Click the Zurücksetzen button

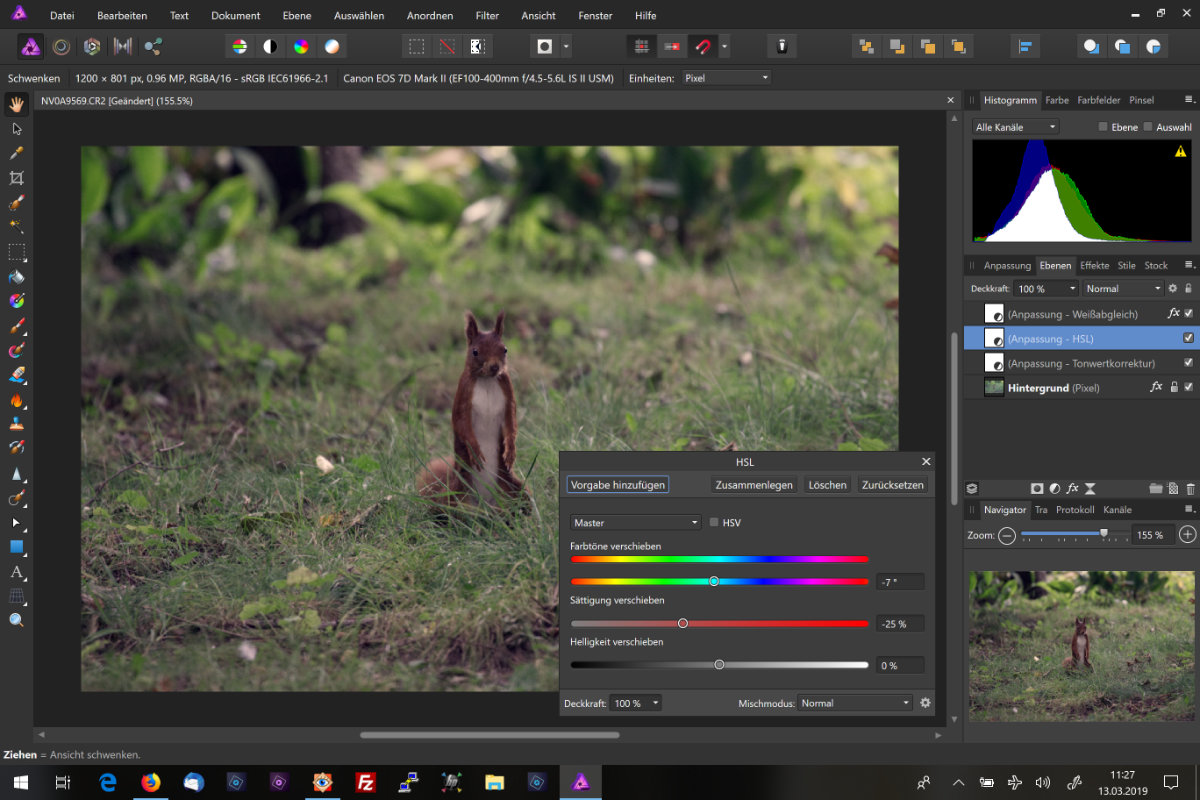click(892, 485)
